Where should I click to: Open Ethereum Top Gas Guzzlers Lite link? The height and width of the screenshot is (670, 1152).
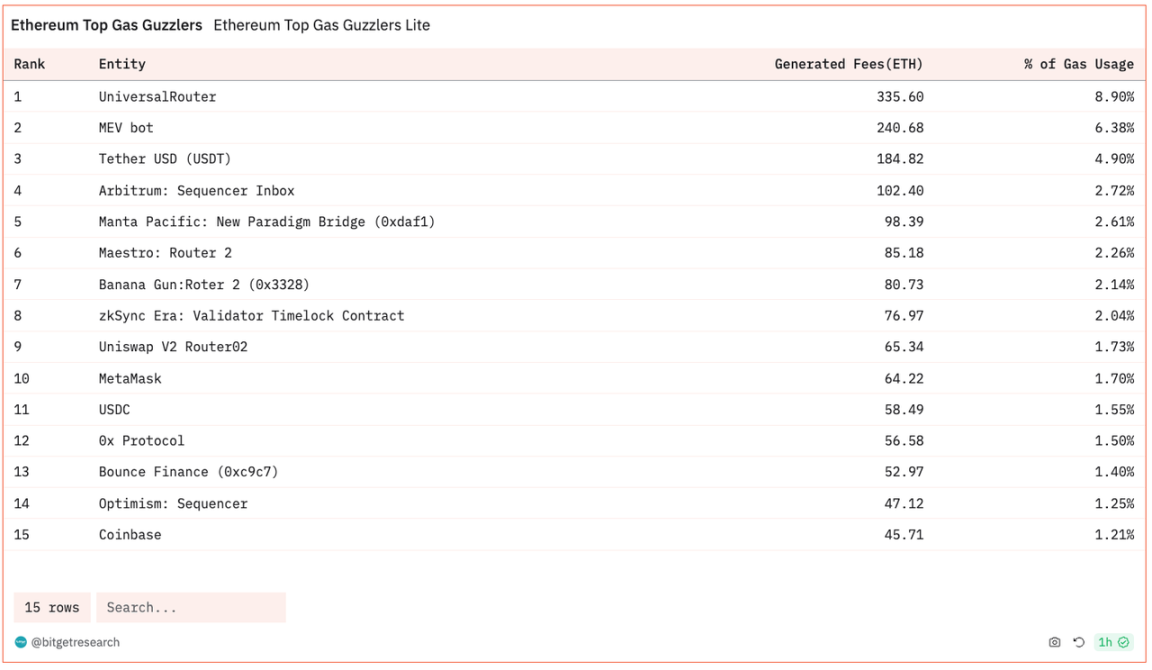point(321,25)
